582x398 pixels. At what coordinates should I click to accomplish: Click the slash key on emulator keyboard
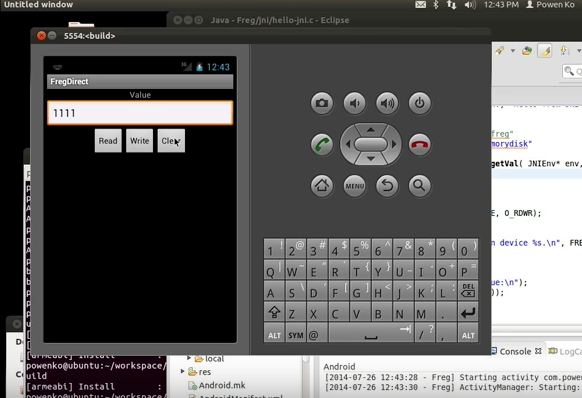425,333
